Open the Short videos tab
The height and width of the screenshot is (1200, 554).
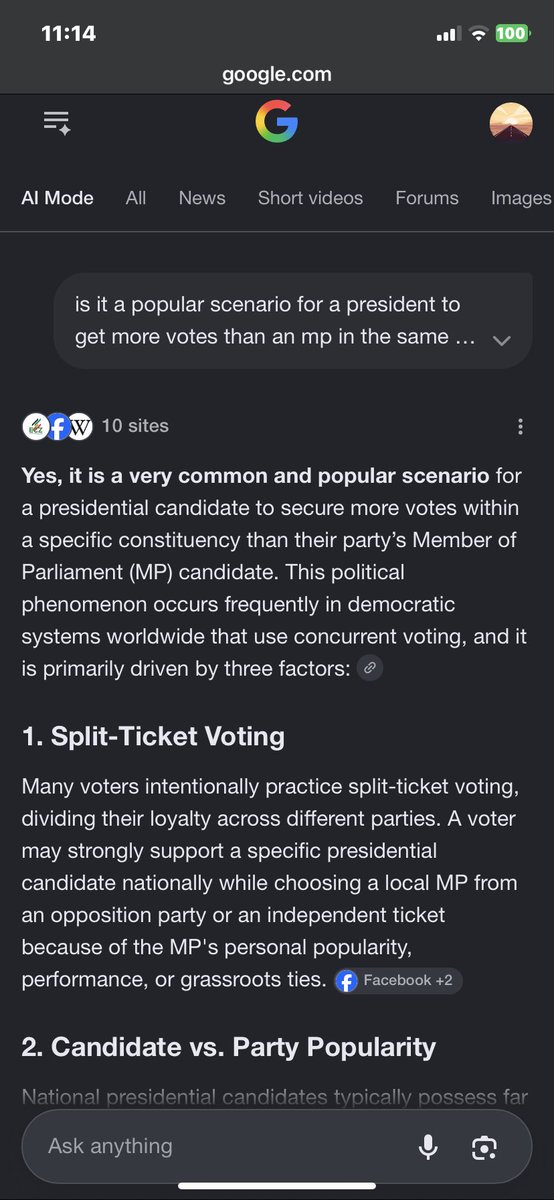(310, 198)
